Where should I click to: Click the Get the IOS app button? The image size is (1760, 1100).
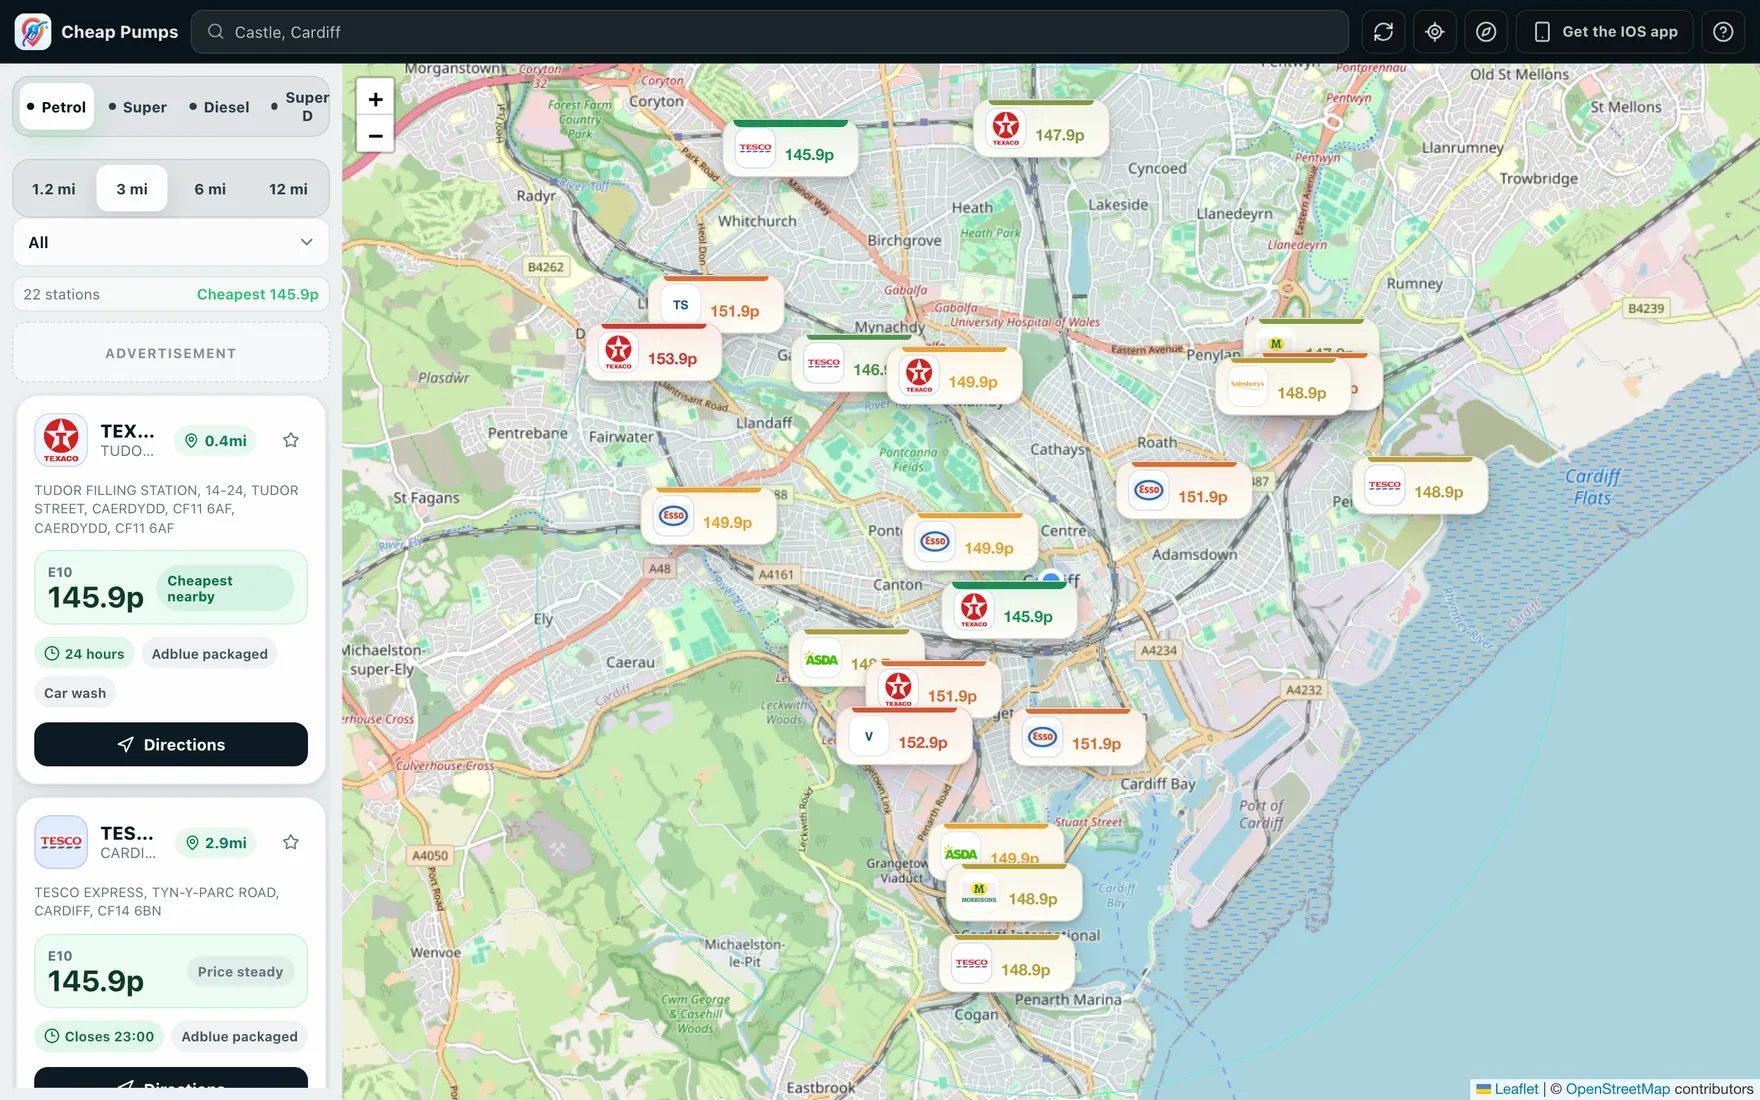point(1605,32)
